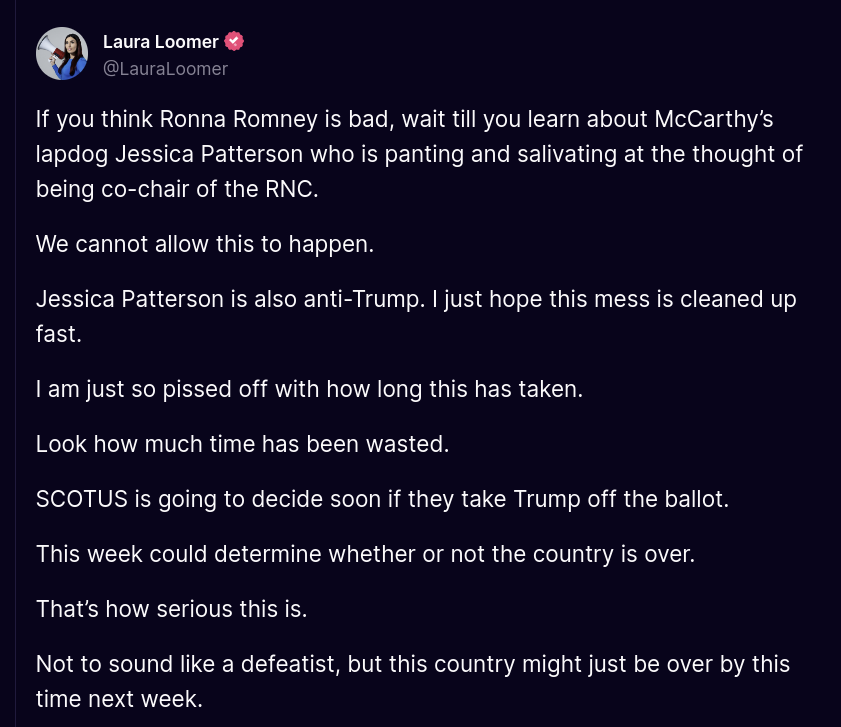Click the word "McCarthy's" in the first line
The width and height of the screenshot is (841, 727).
(714, 119)
